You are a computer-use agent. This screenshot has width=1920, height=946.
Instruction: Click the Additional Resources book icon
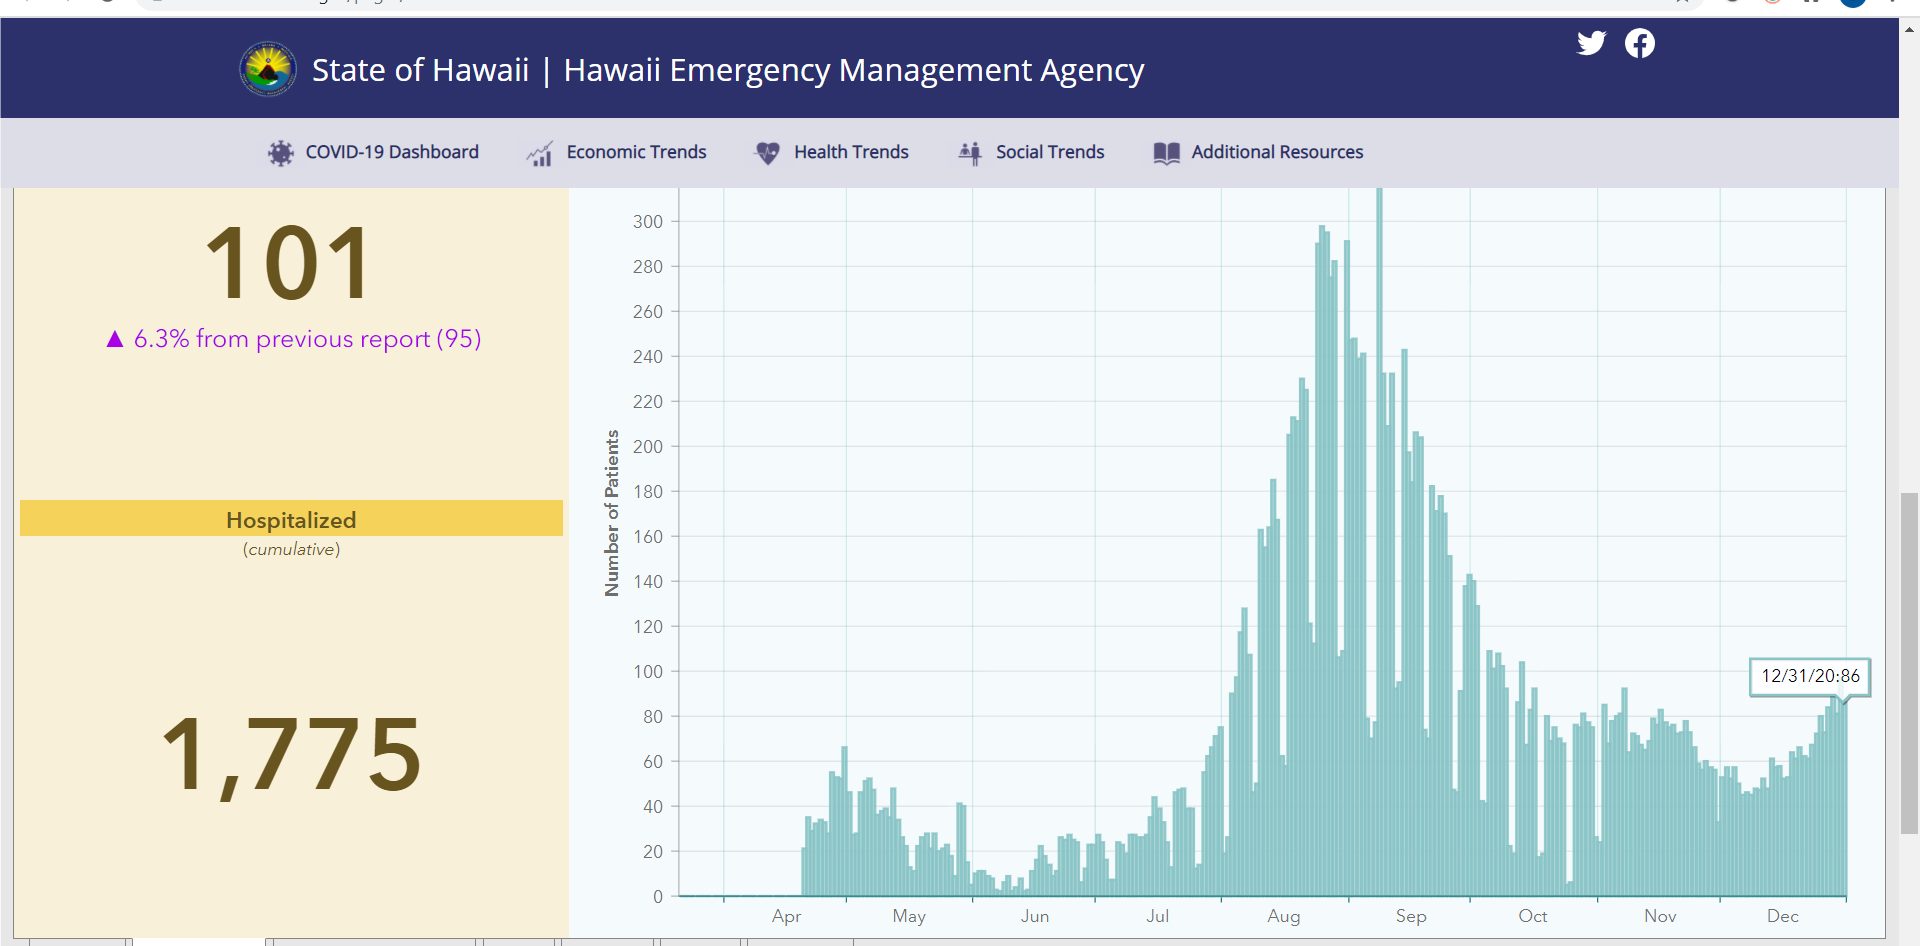1166,153
